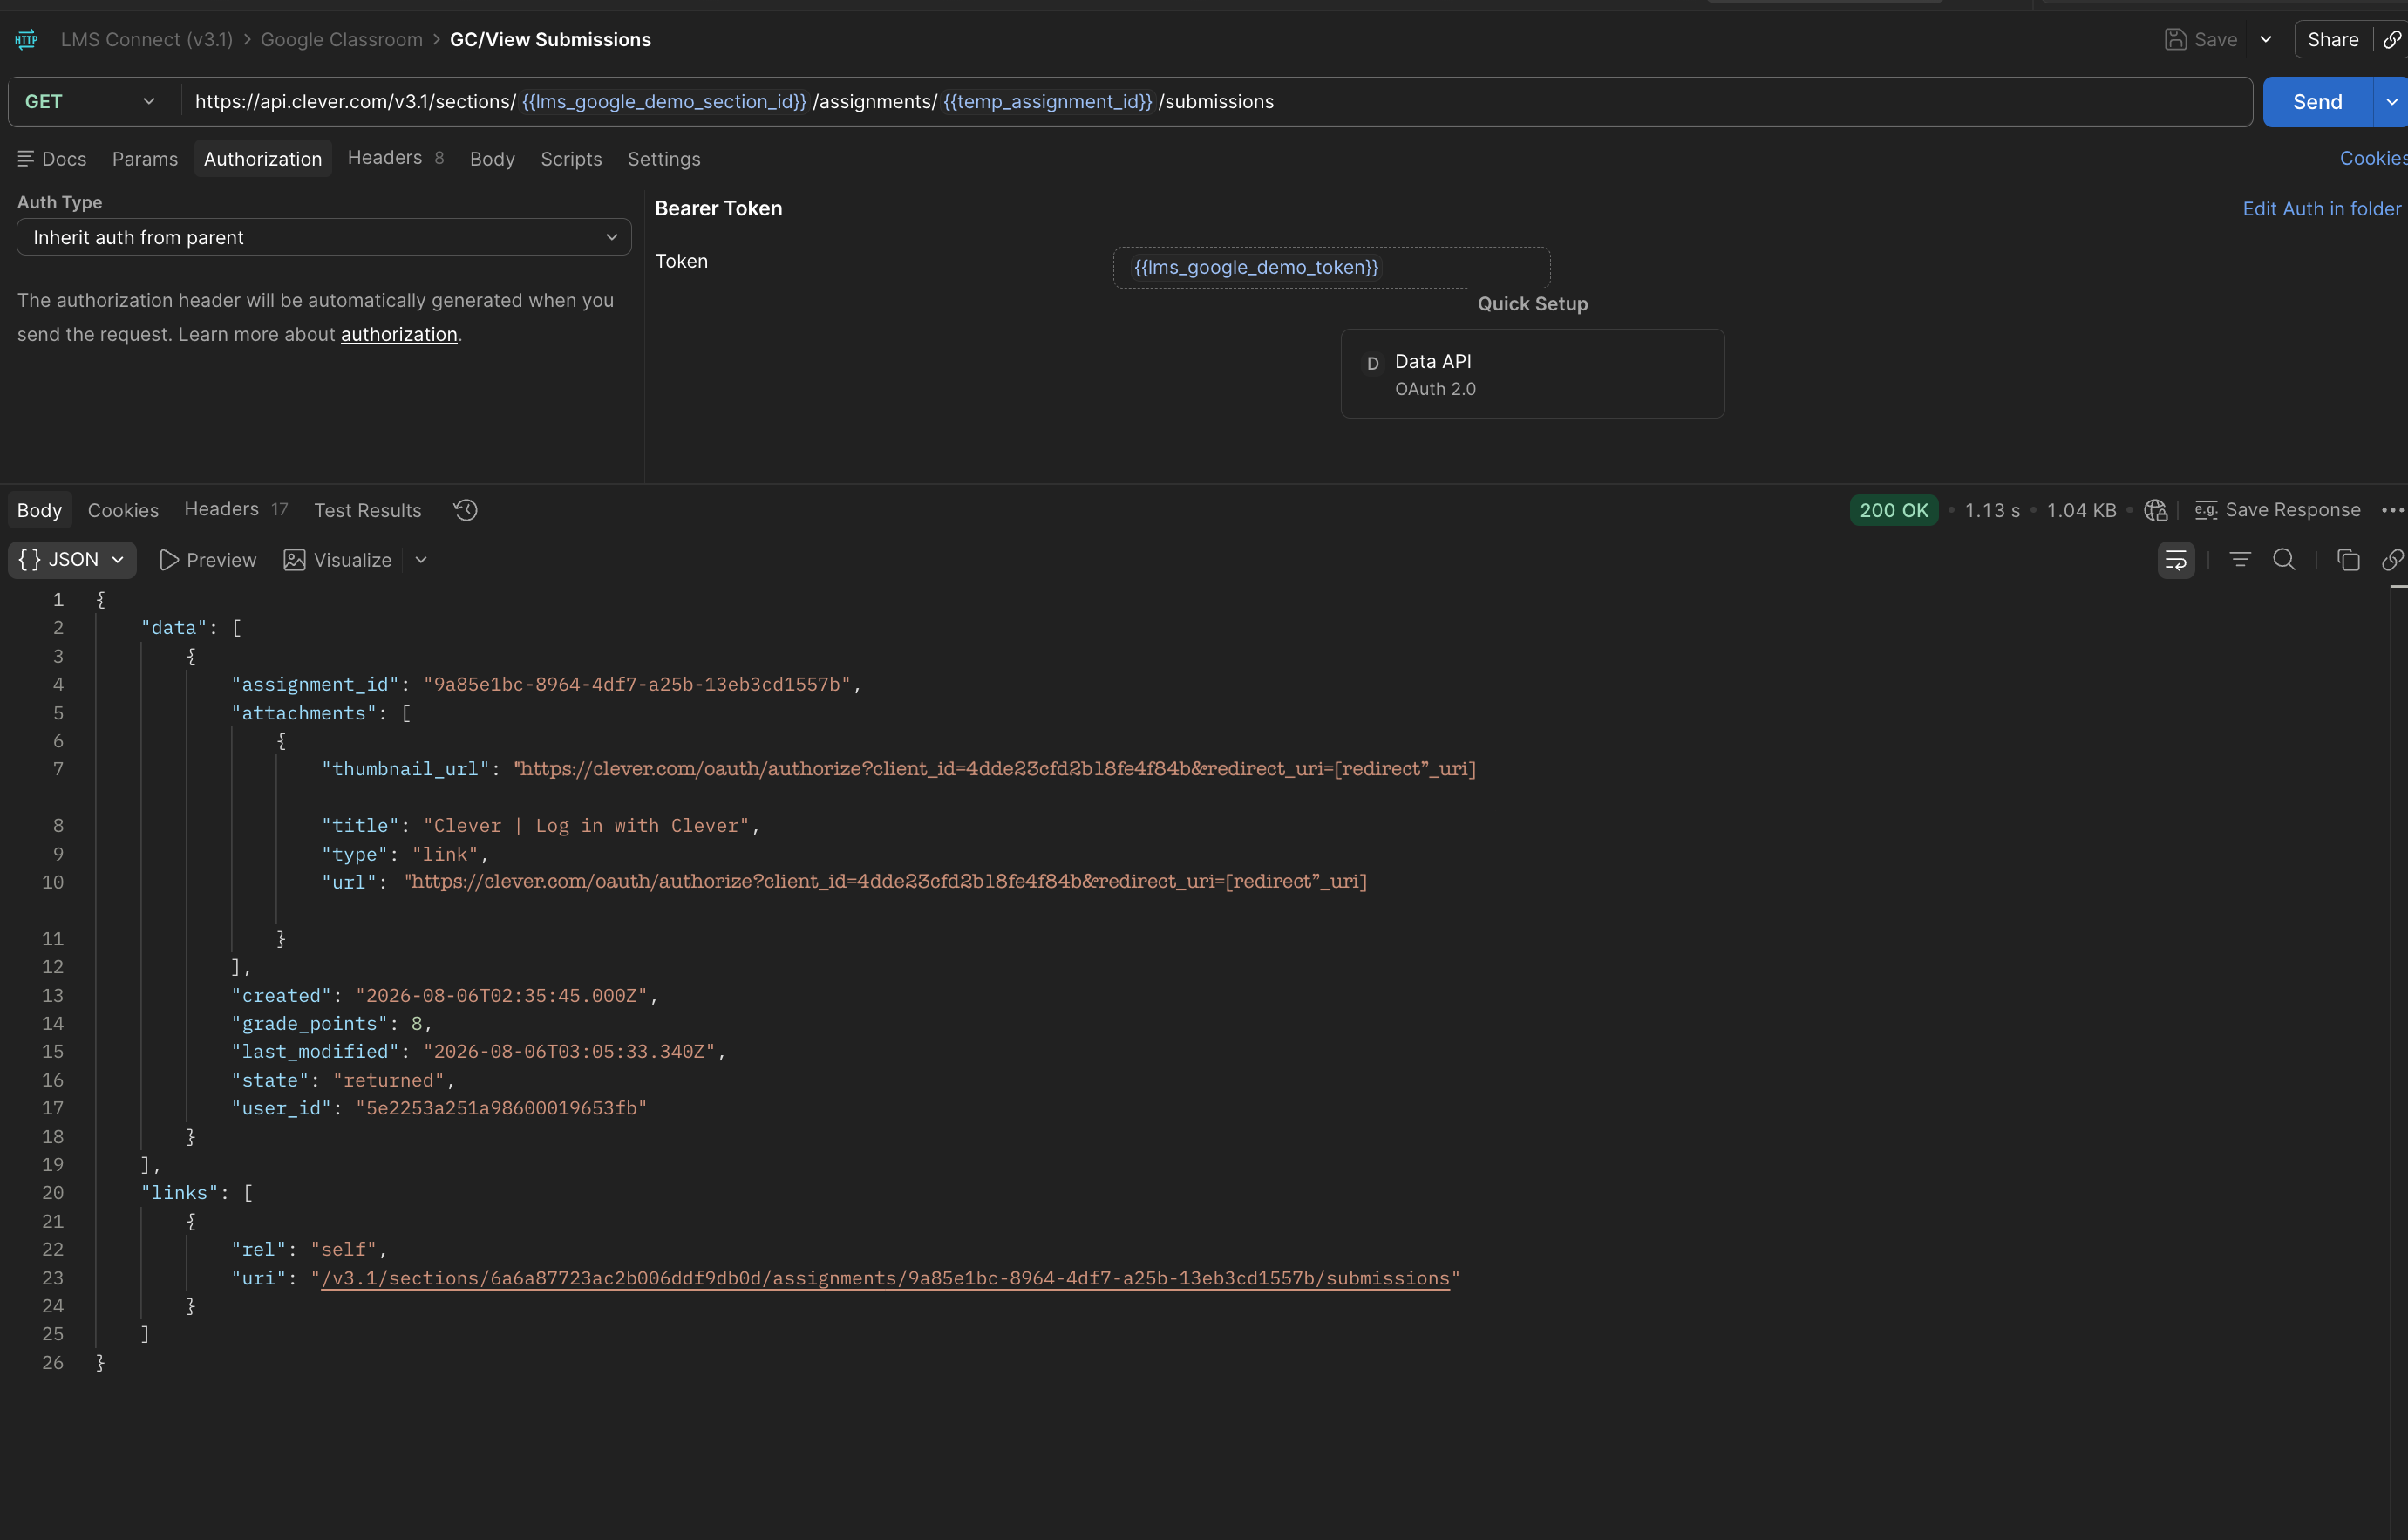The image size is (2408, 1540).
Task: Click Save Response example icon
Action: click(x=2206, y=510)
